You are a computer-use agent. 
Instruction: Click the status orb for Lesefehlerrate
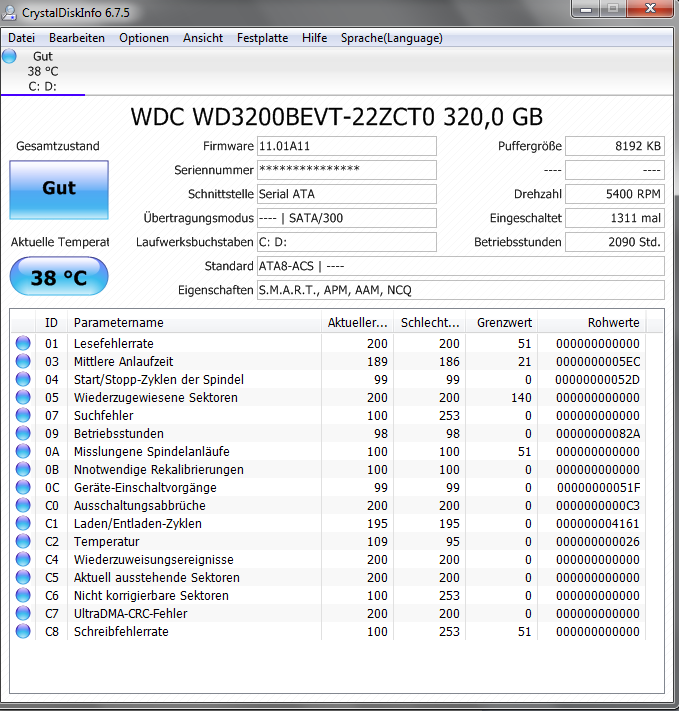click(23, 343)
